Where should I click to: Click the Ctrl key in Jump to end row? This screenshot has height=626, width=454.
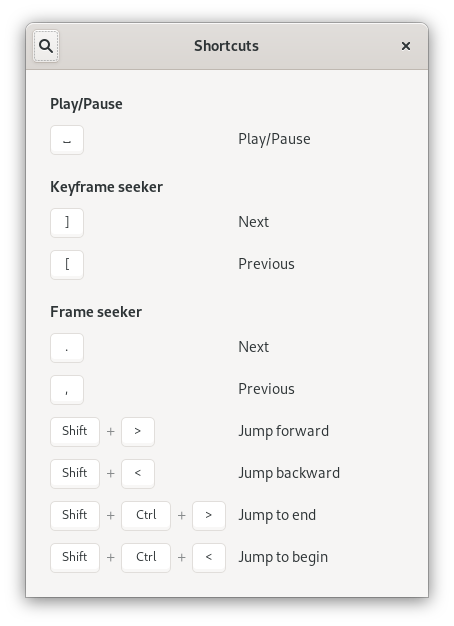tap(146, 515)
